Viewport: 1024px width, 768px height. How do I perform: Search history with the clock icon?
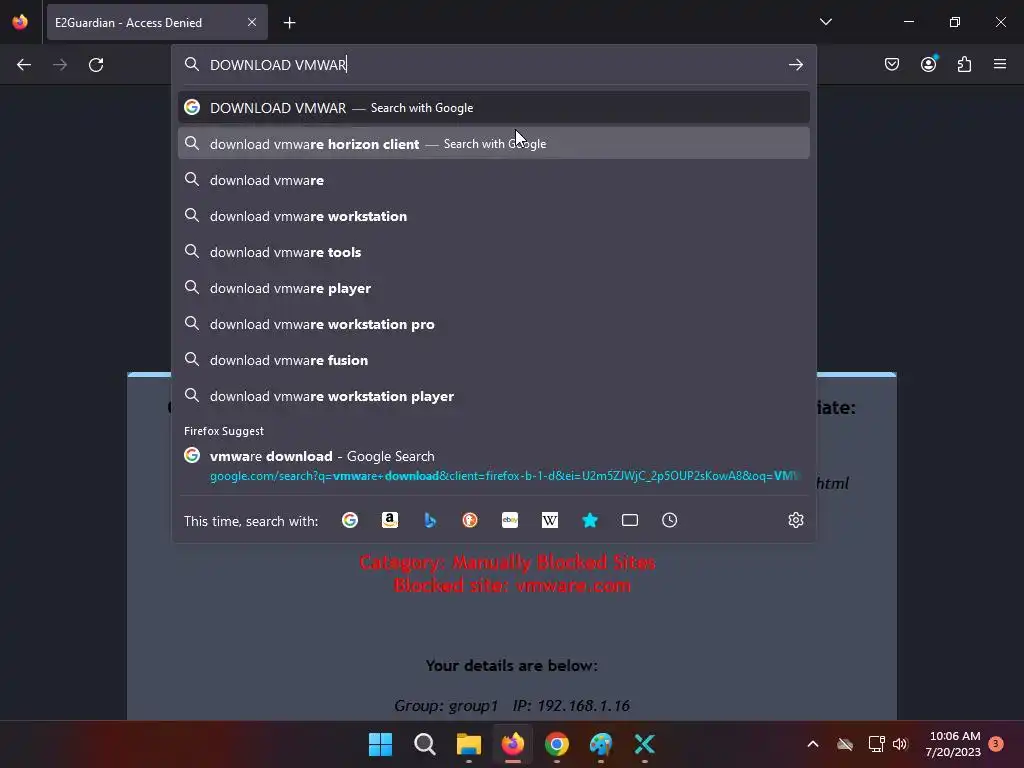pyautogui.click(x=669, y=520)
